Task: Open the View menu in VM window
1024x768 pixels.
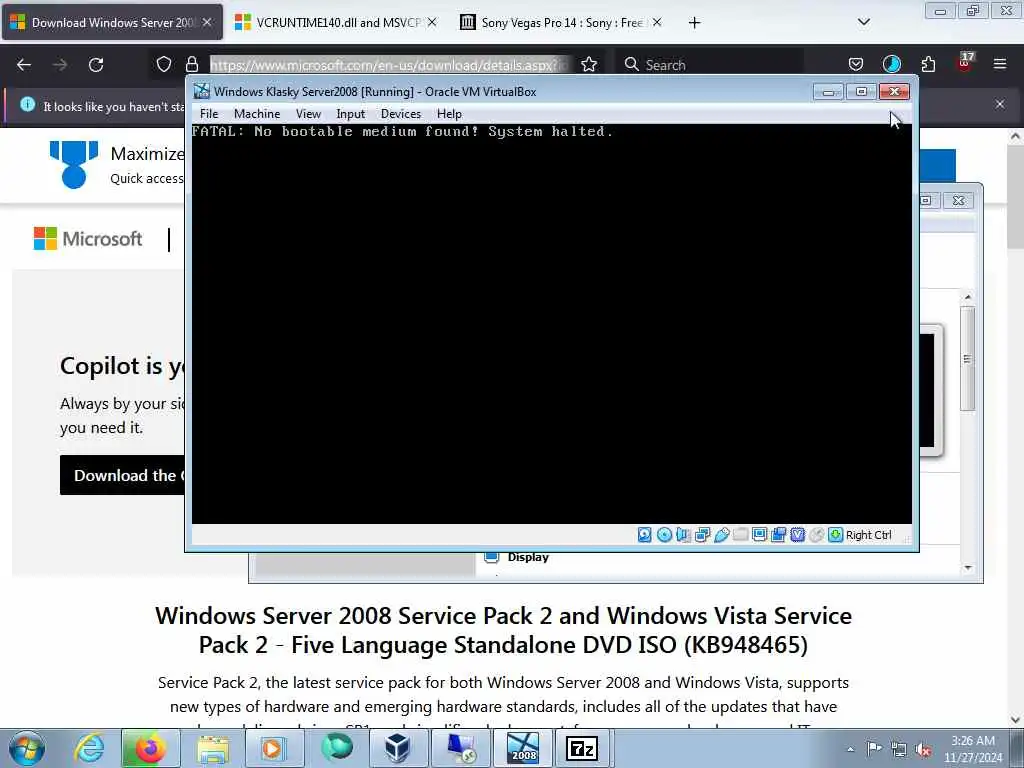Action: click(308, 114)
